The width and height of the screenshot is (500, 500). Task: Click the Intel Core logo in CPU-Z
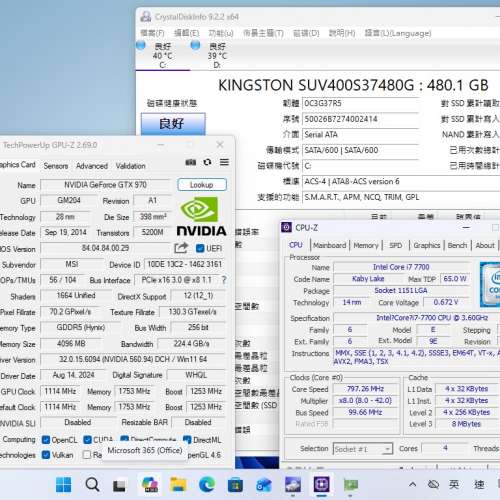pyautogui.click(x=490, y=284)
